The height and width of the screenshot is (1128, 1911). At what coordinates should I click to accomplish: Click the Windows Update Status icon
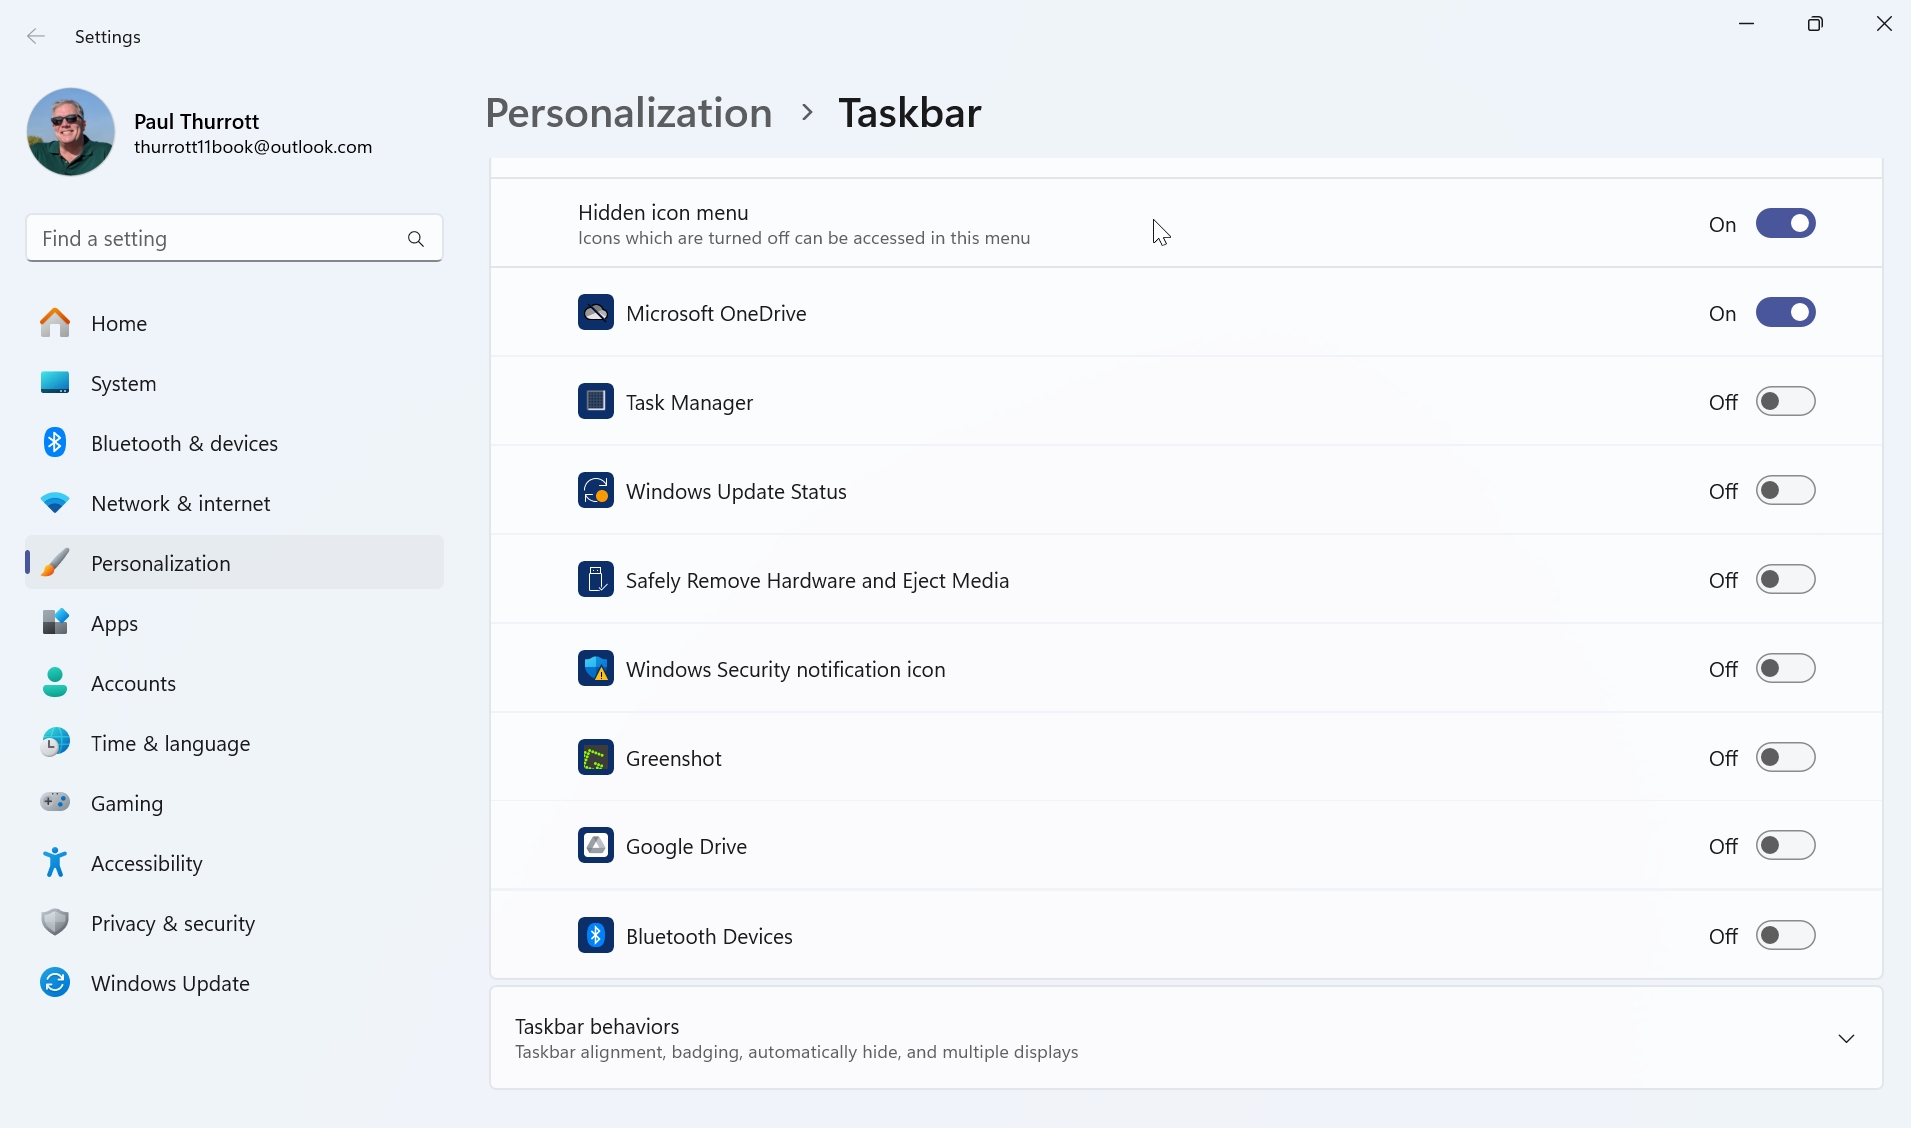595,491
